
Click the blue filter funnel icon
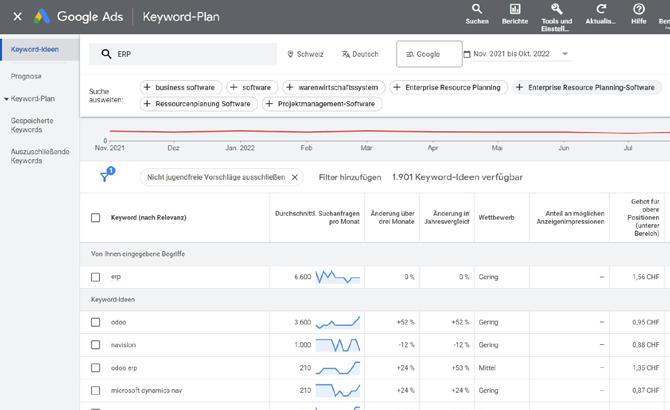tap(105, 177)
